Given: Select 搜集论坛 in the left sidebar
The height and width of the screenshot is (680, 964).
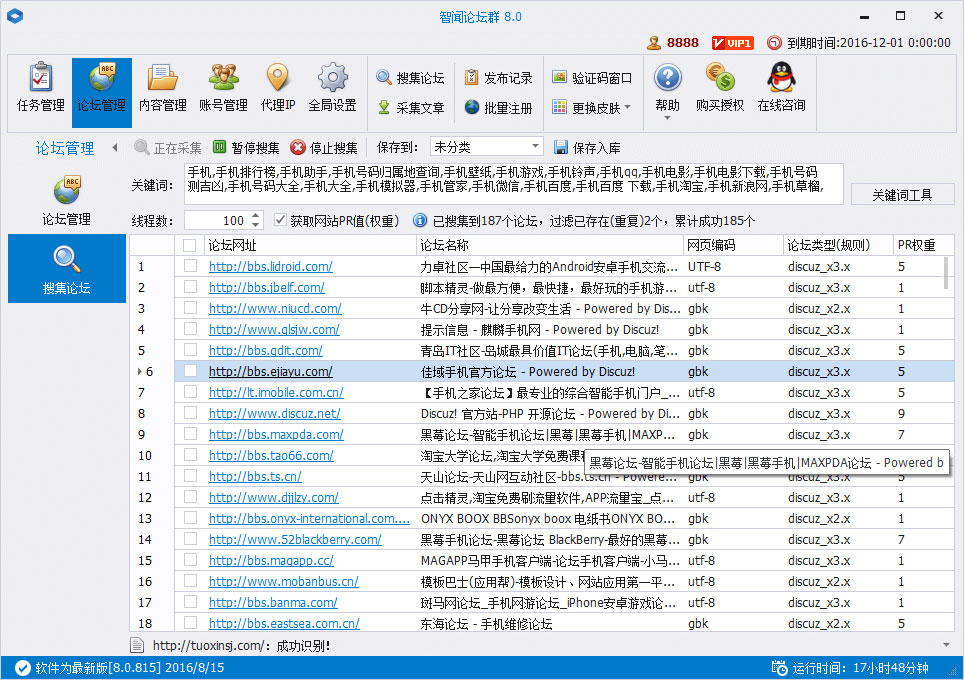Looking at the screenshot, I should point(66,268).
